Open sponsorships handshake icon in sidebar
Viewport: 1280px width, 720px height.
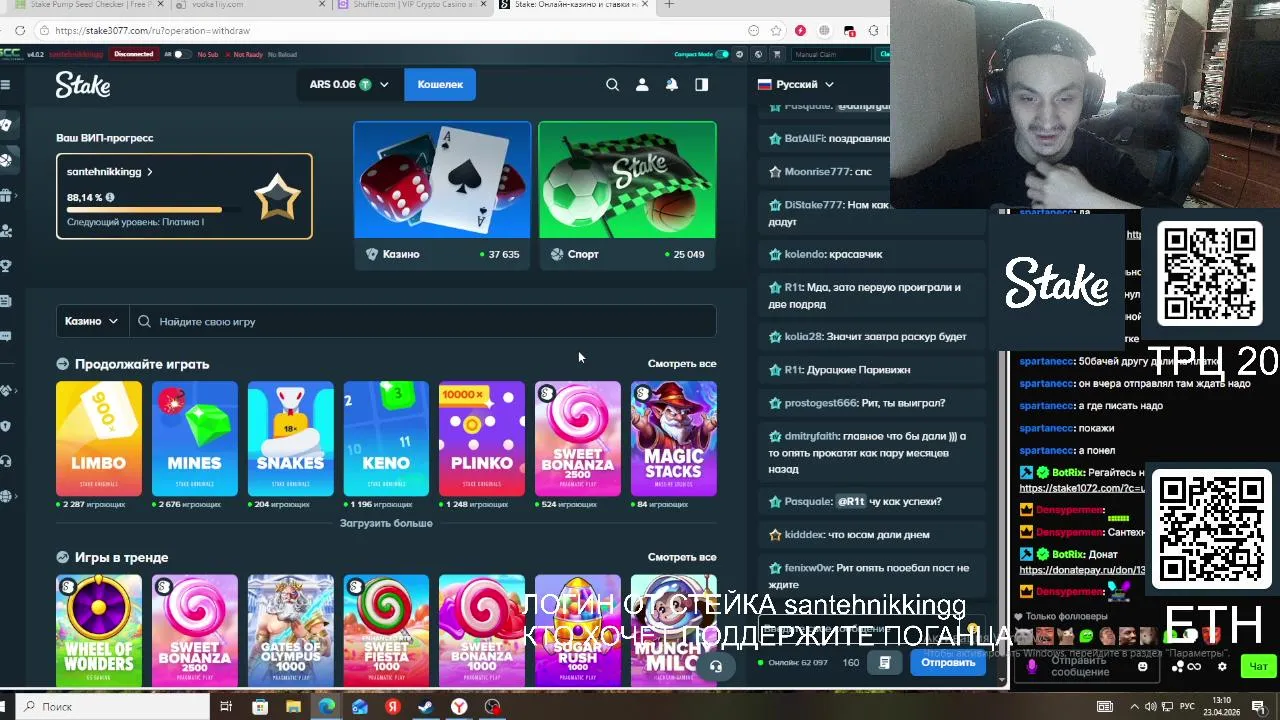tap(5, 390)
